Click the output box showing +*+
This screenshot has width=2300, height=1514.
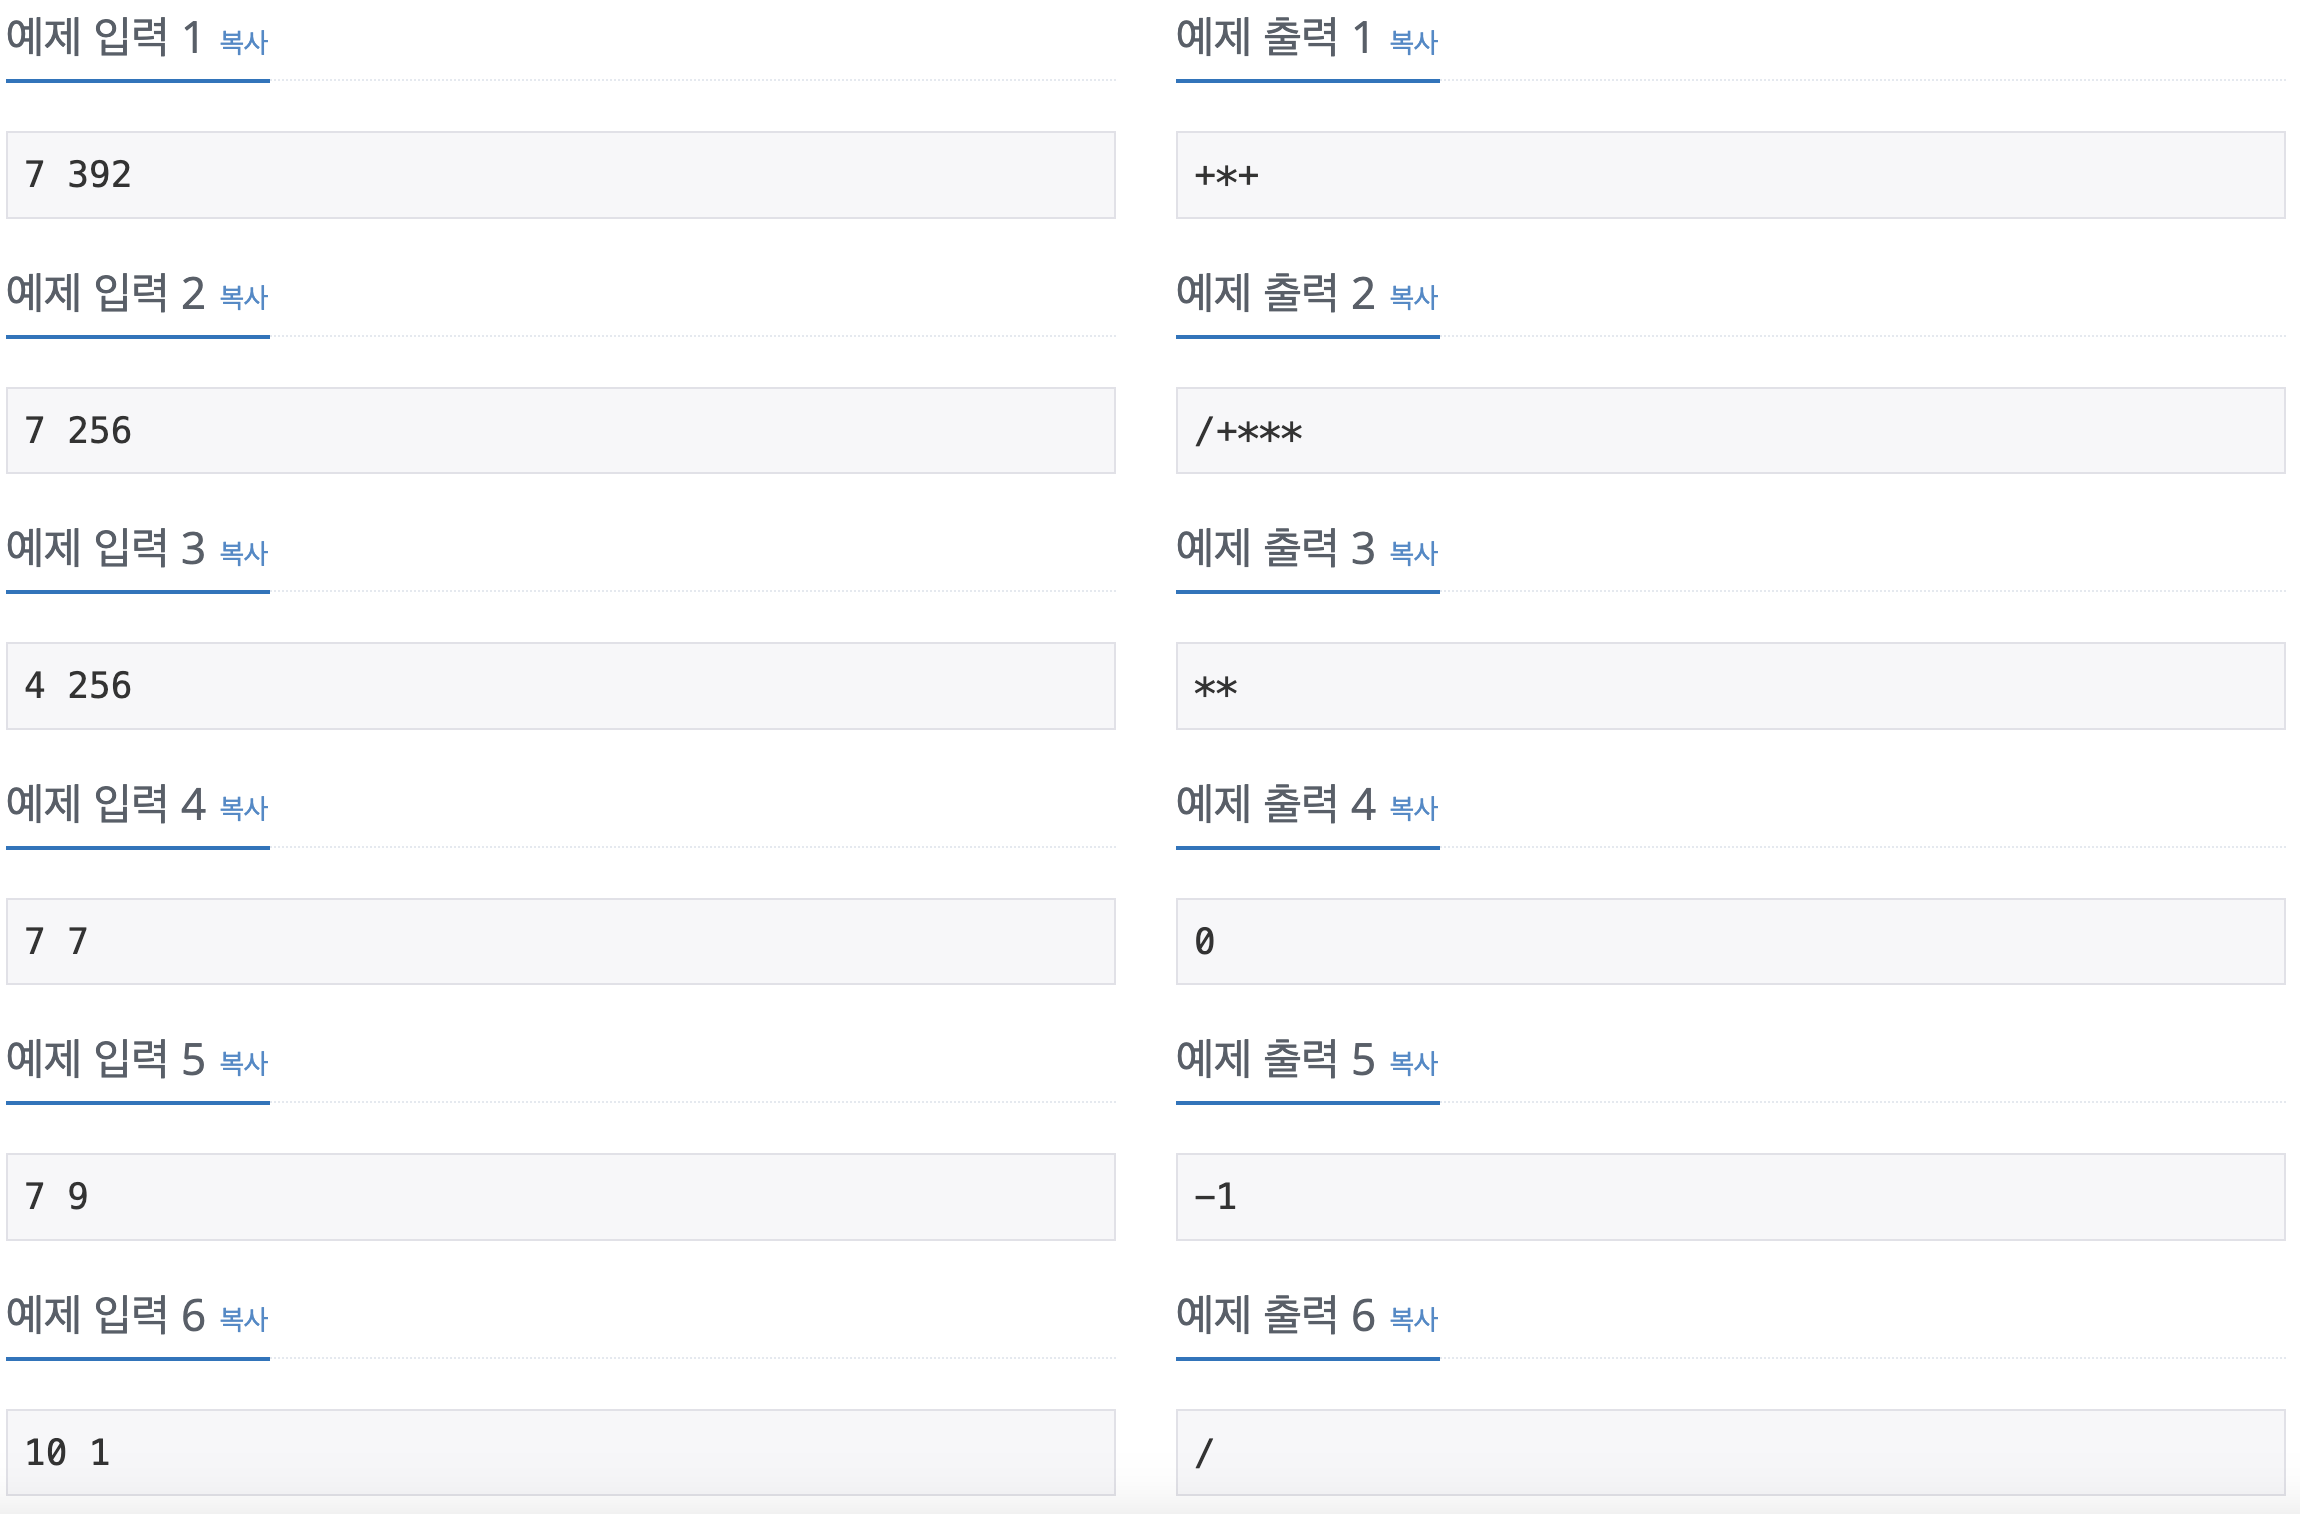[x=1731, y=175]
